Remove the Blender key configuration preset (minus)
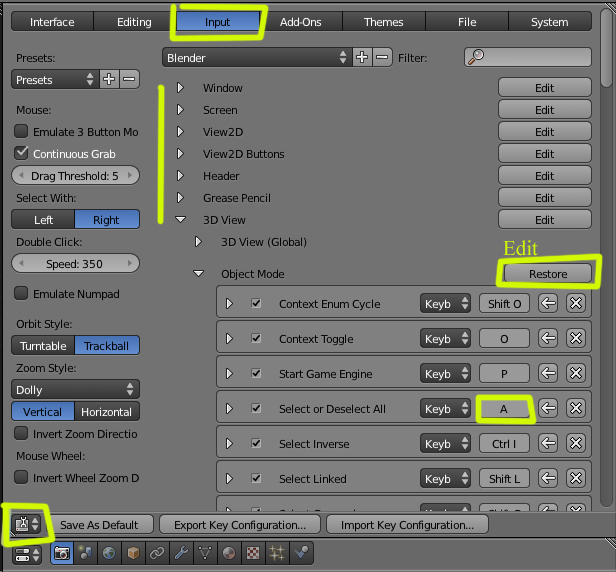 [x=381, y=58]
